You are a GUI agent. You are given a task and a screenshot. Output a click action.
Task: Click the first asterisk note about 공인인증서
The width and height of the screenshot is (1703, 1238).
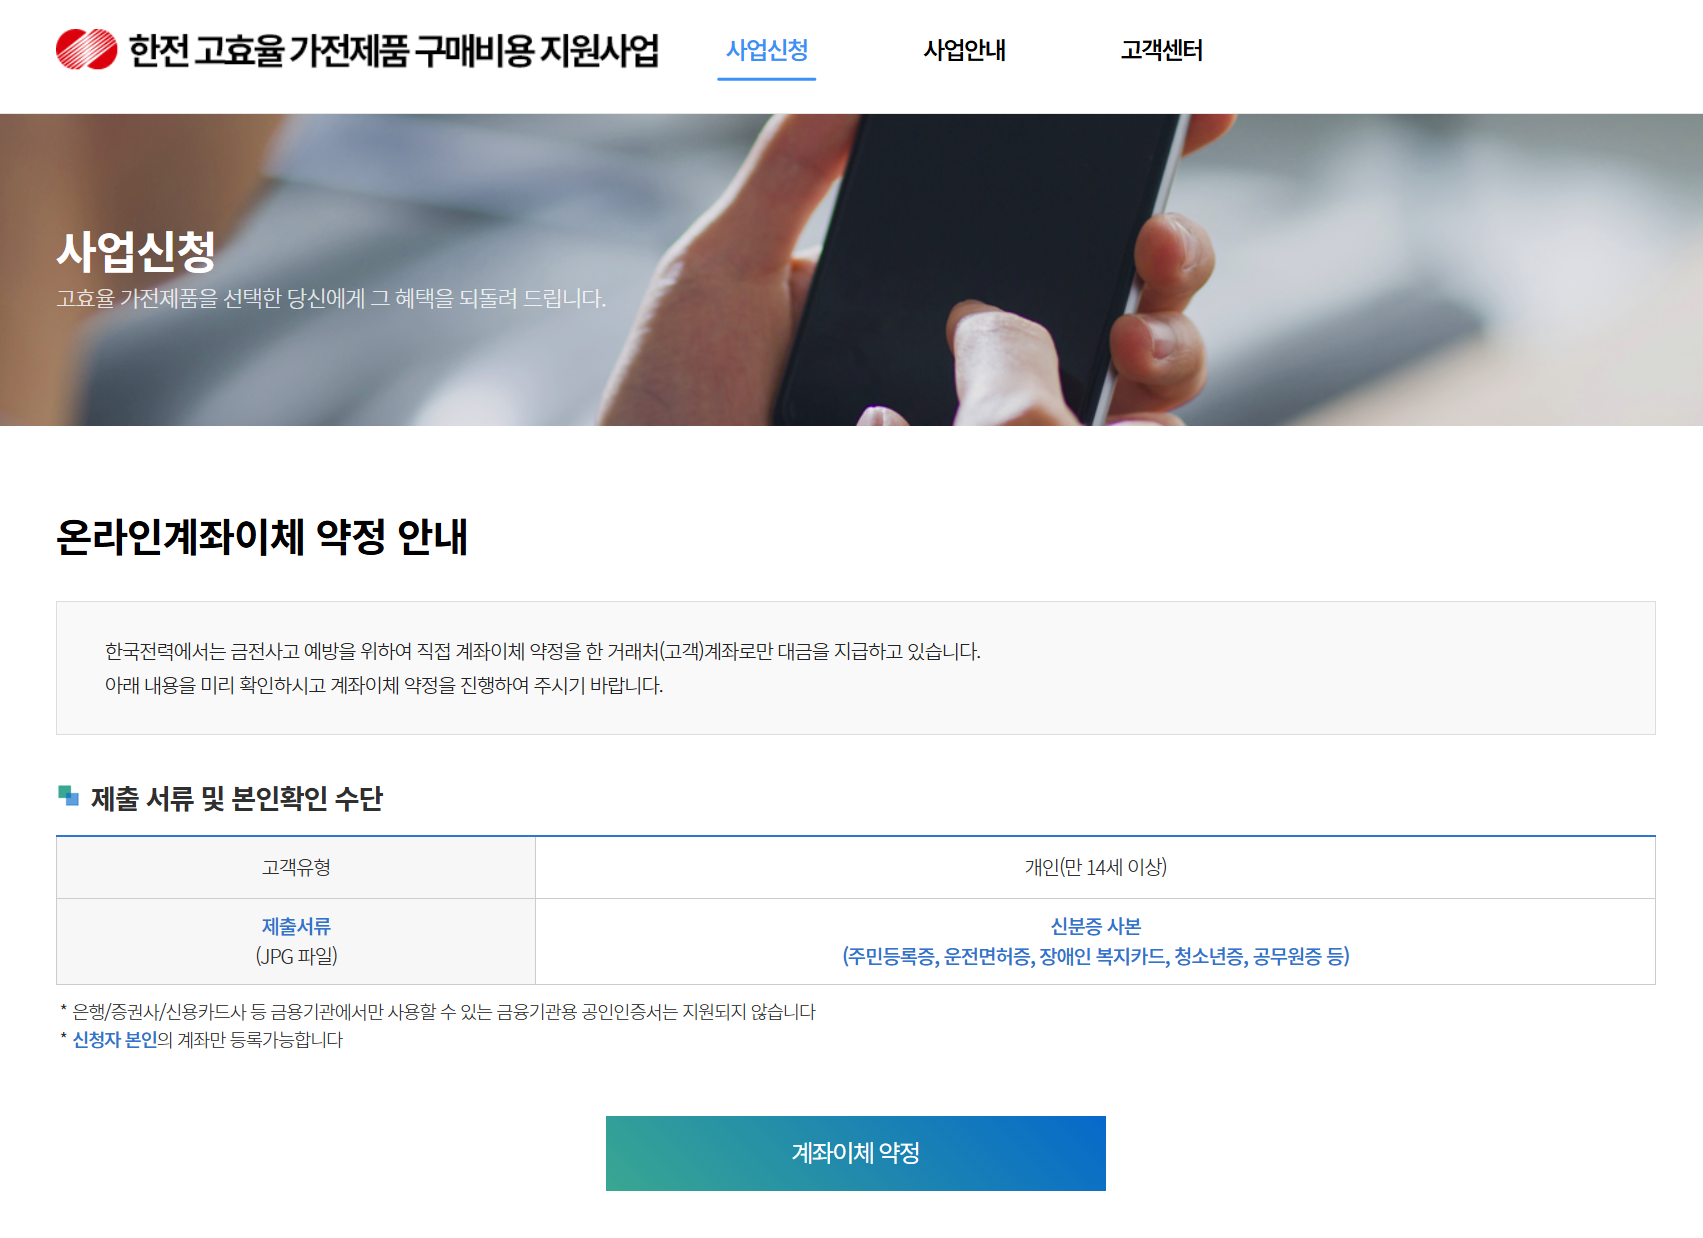(438, 1012)
